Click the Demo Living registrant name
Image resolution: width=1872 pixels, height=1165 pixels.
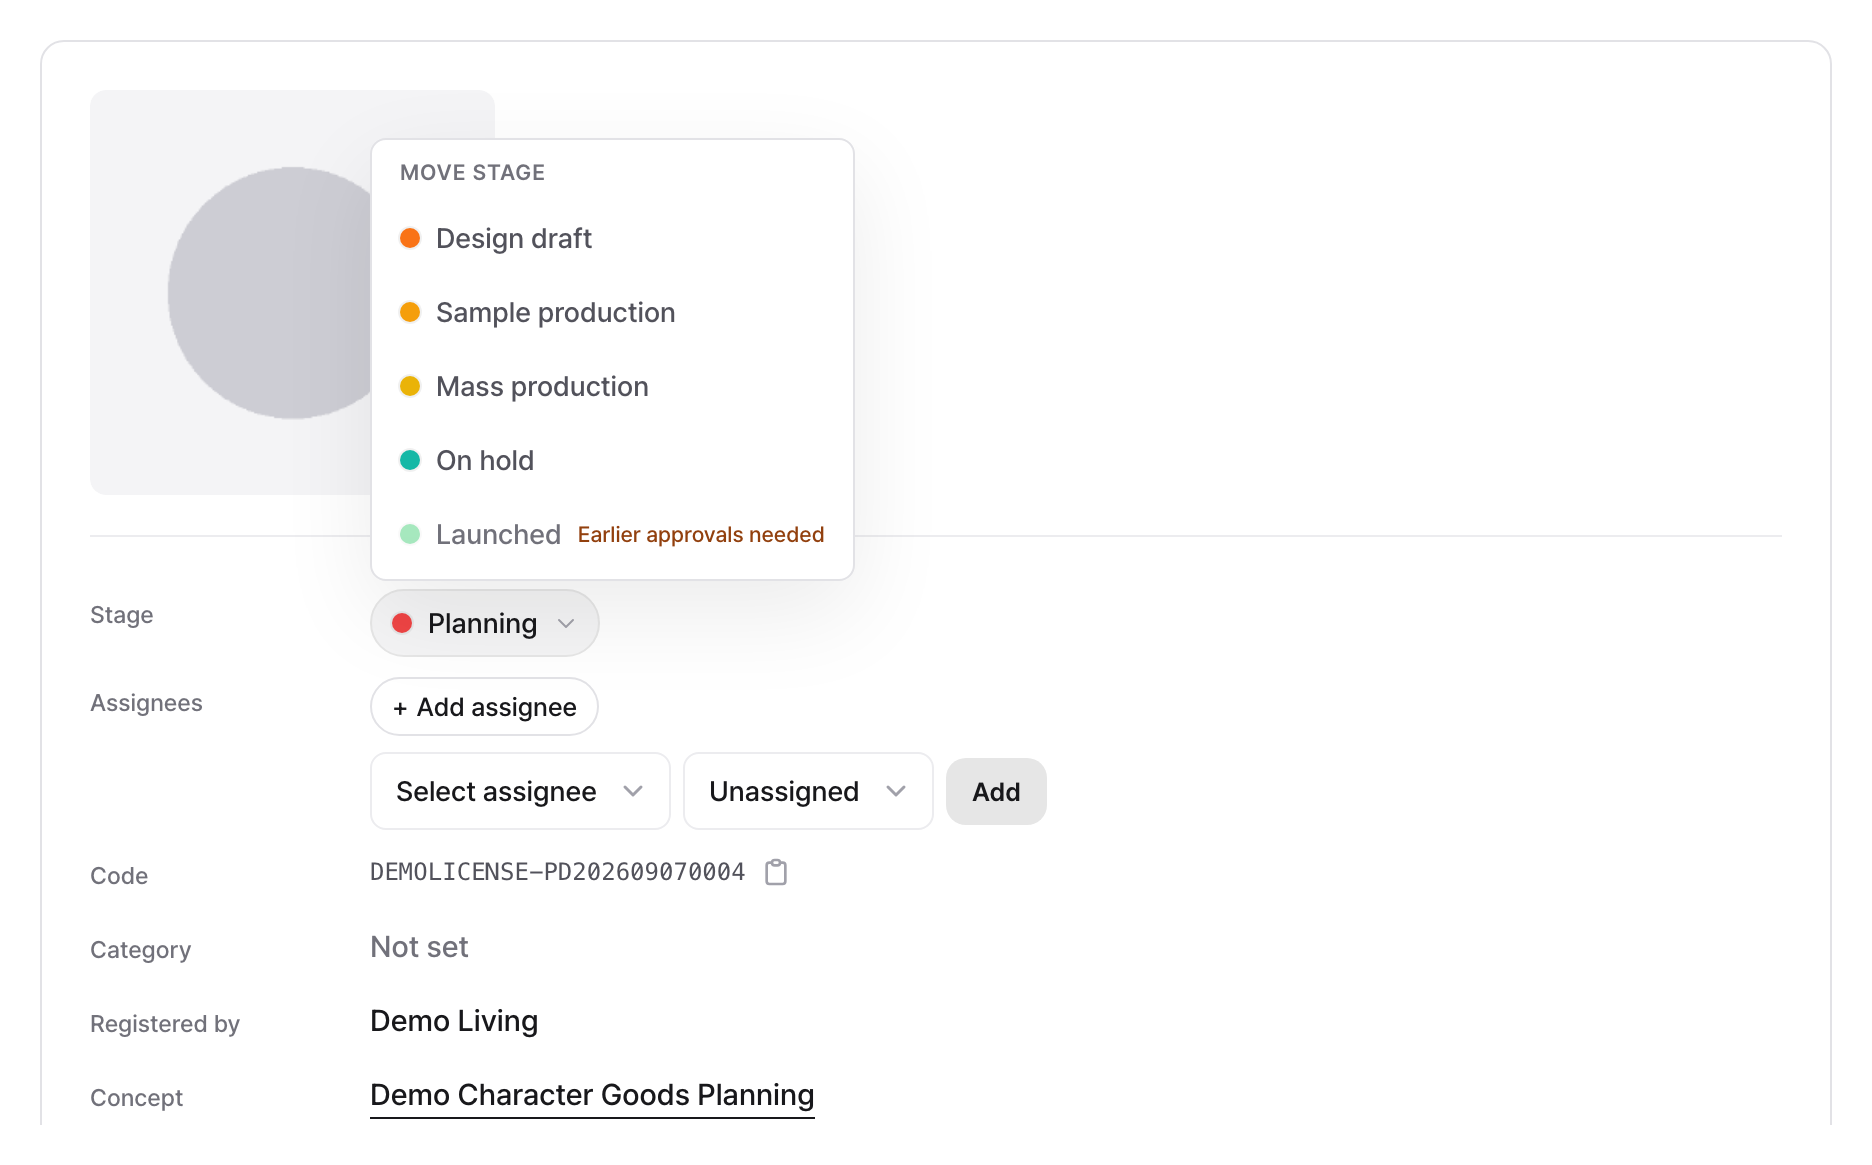click(454, 1021)
